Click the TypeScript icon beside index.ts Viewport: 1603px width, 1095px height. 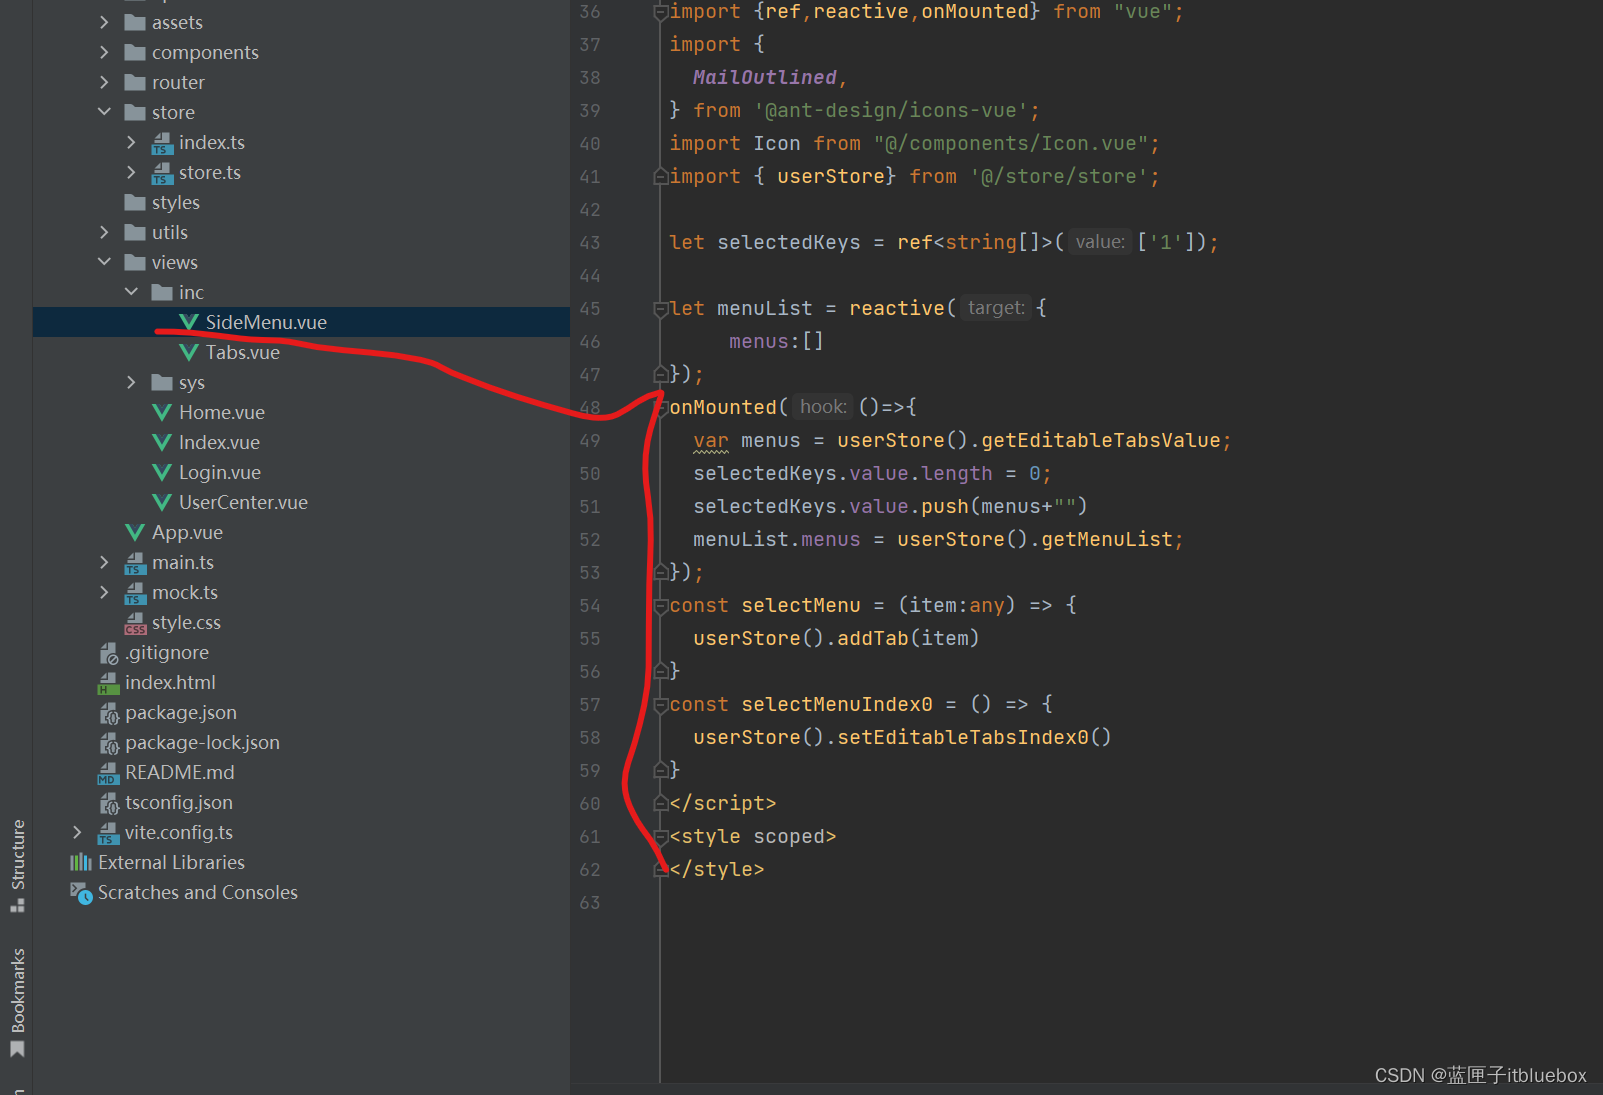tap(162, 143)
